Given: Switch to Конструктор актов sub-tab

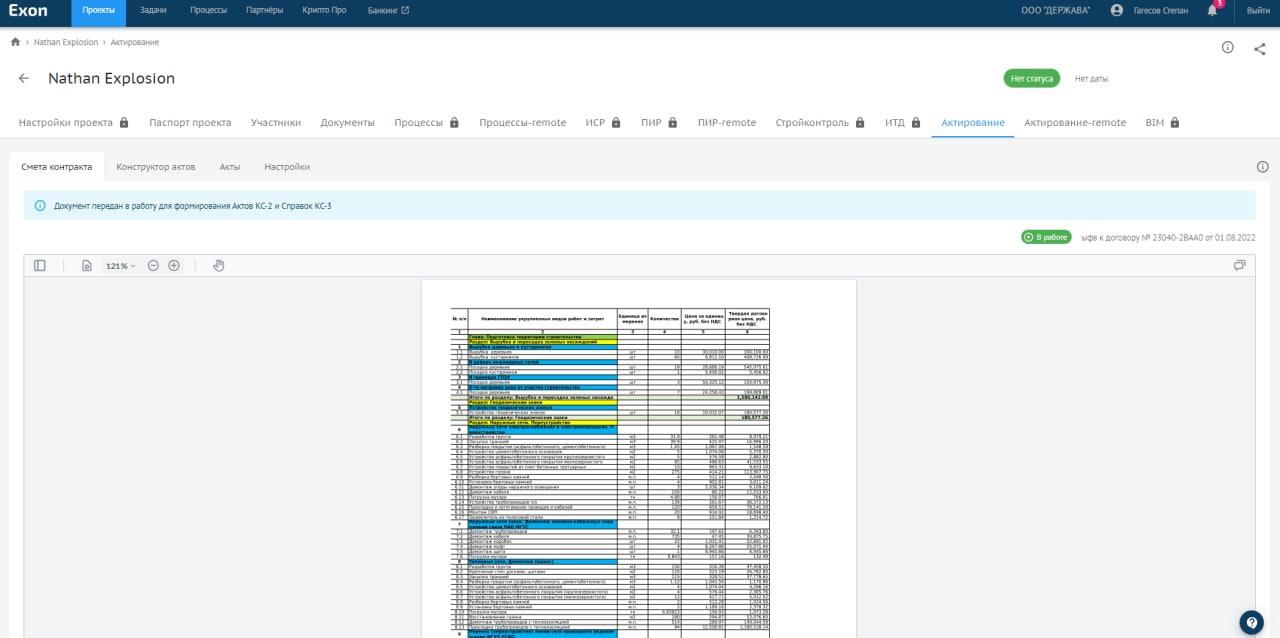Looking at the screenshot, I should coord(156,167).
